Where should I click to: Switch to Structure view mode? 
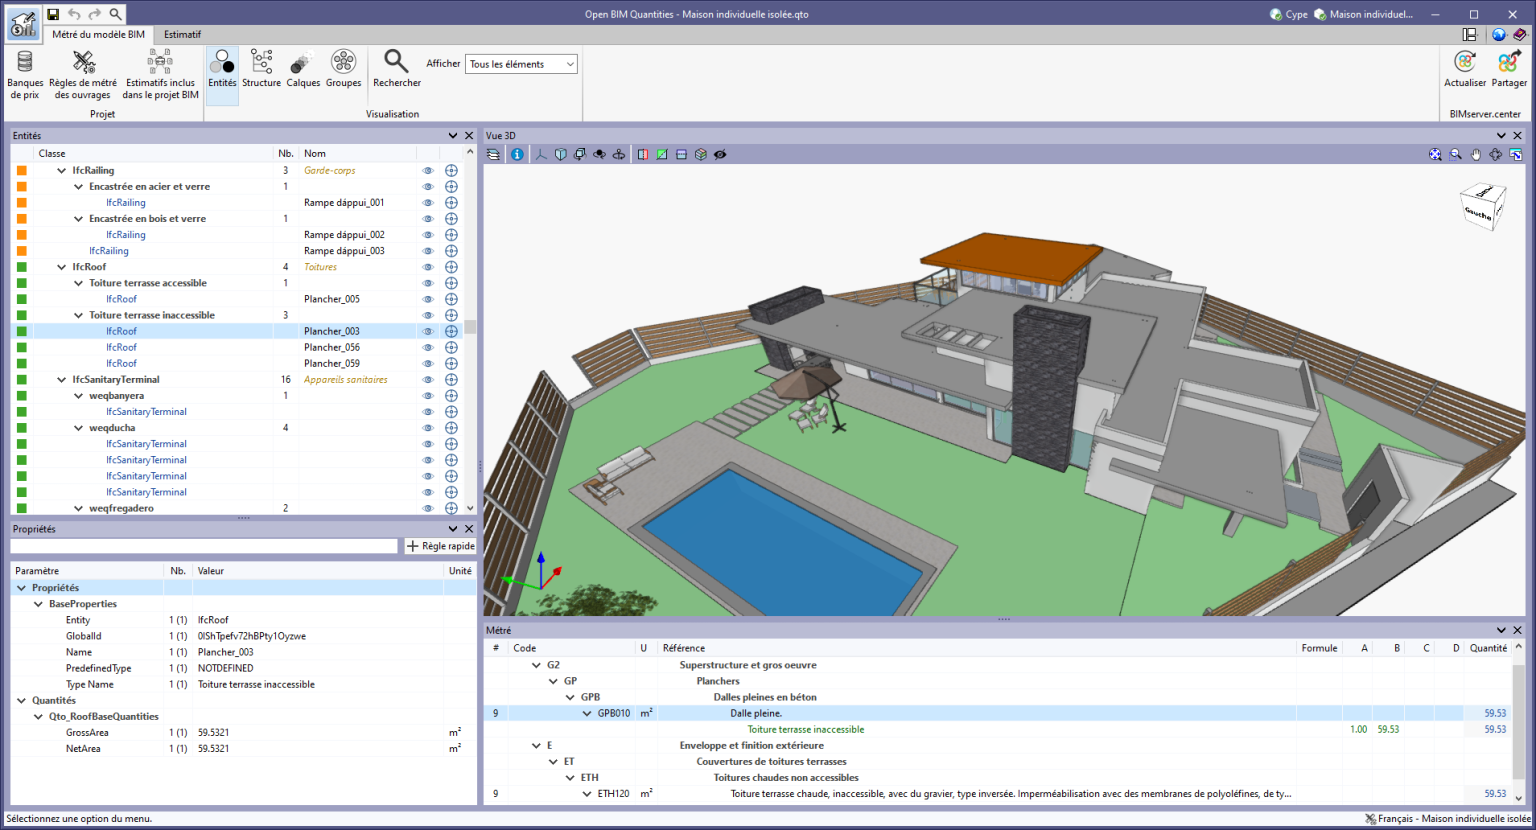point(261,70)
